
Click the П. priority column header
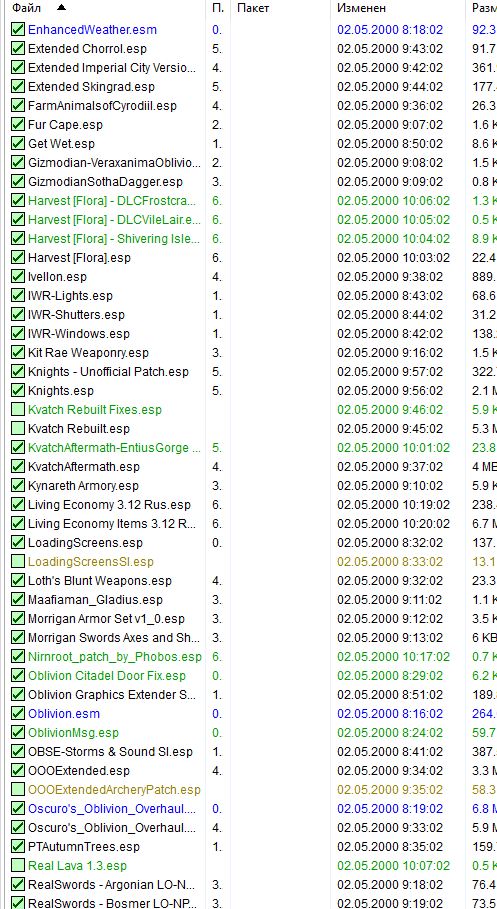click(x=217, y=8)
